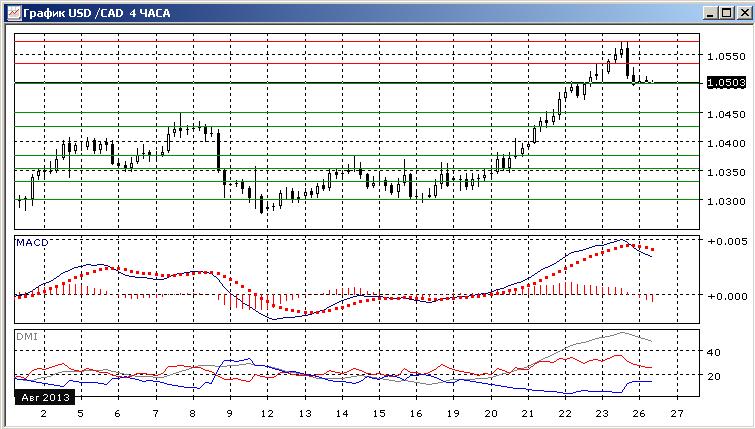Click date 7 on the time axis

156,414
